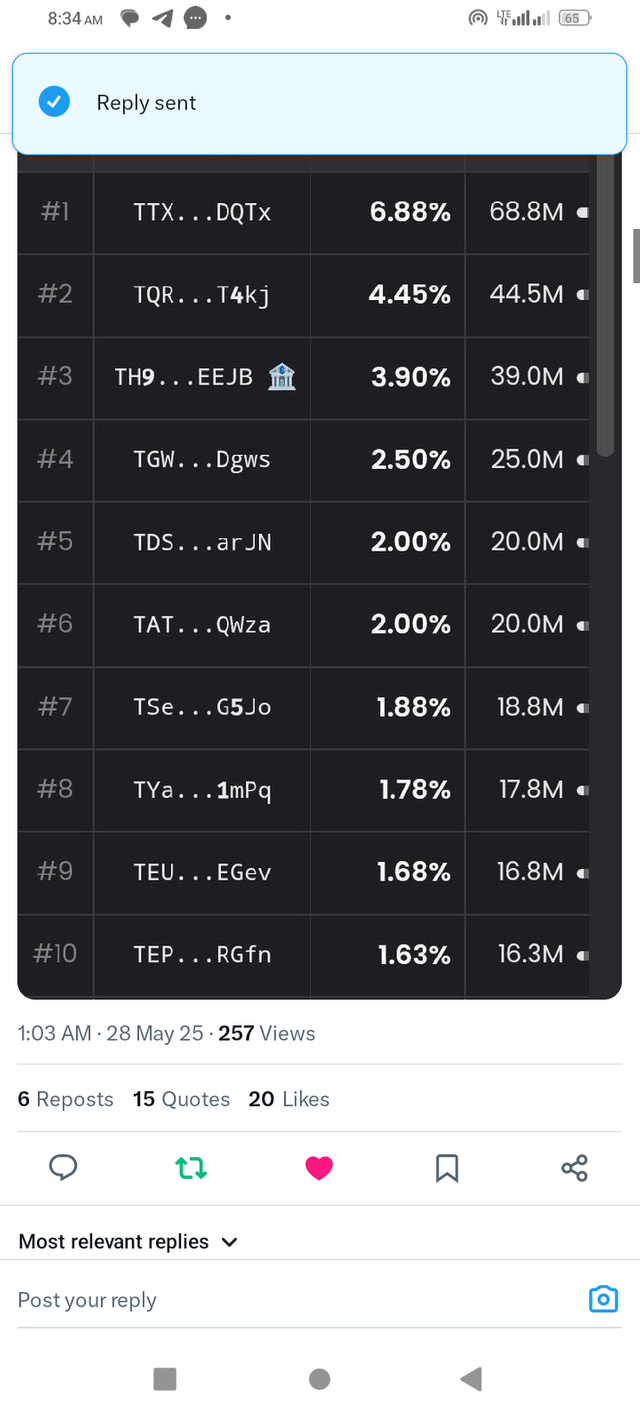This screenshot has height=1422, width=640.
Task: Tap the Android home circle button
Action: click(320, 1379)
